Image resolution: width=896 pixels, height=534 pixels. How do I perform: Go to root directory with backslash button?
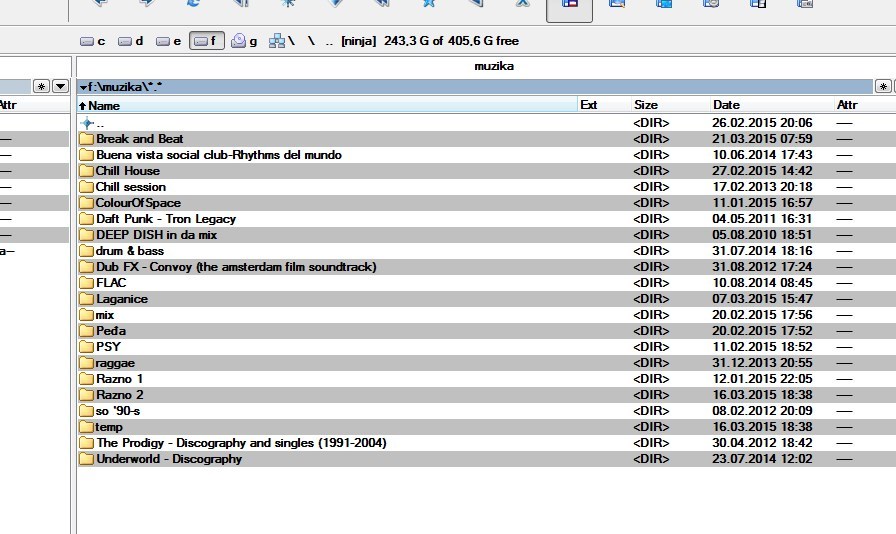[311, 41]
